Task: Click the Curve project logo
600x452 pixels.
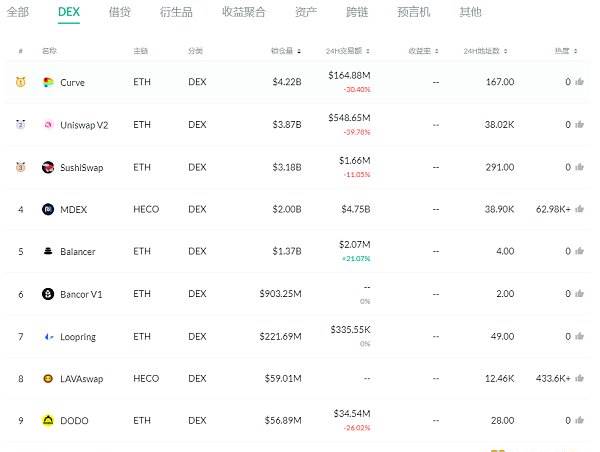Action: [48, 82]
